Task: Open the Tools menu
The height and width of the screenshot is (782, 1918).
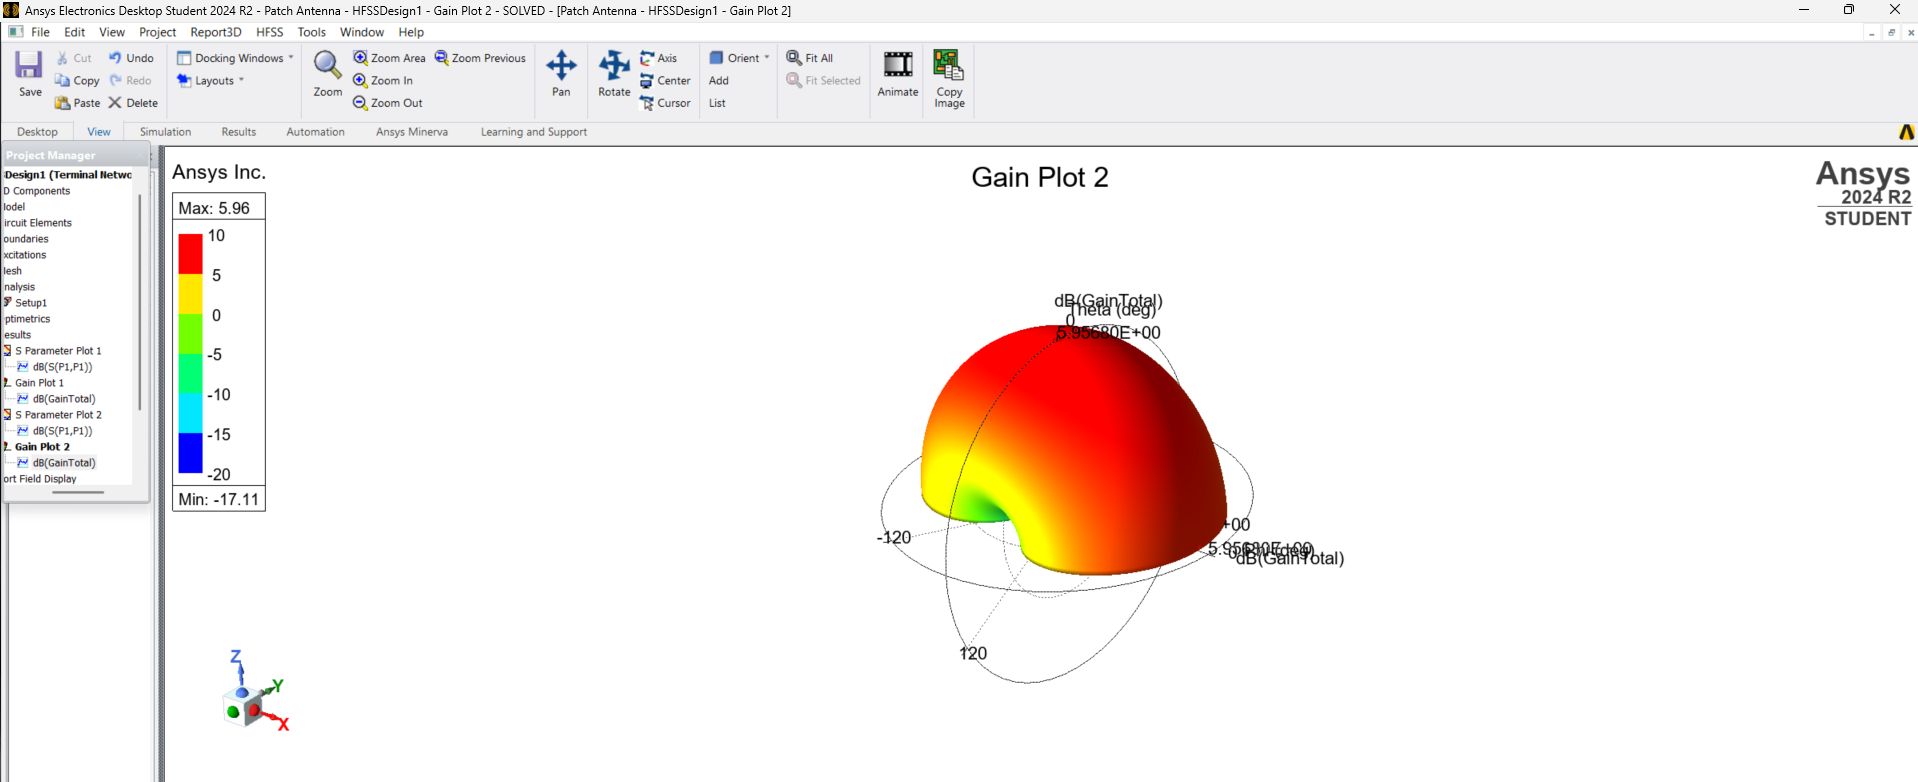Action: tap(312, 32)
